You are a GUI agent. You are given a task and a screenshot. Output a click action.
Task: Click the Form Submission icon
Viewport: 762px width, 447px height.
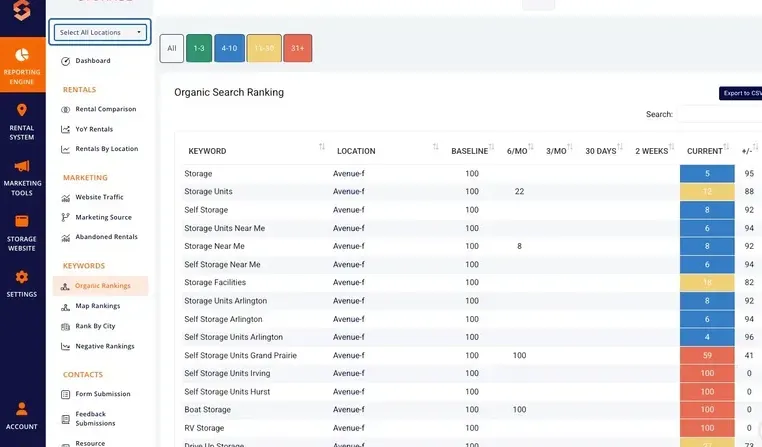coord(66,395)
